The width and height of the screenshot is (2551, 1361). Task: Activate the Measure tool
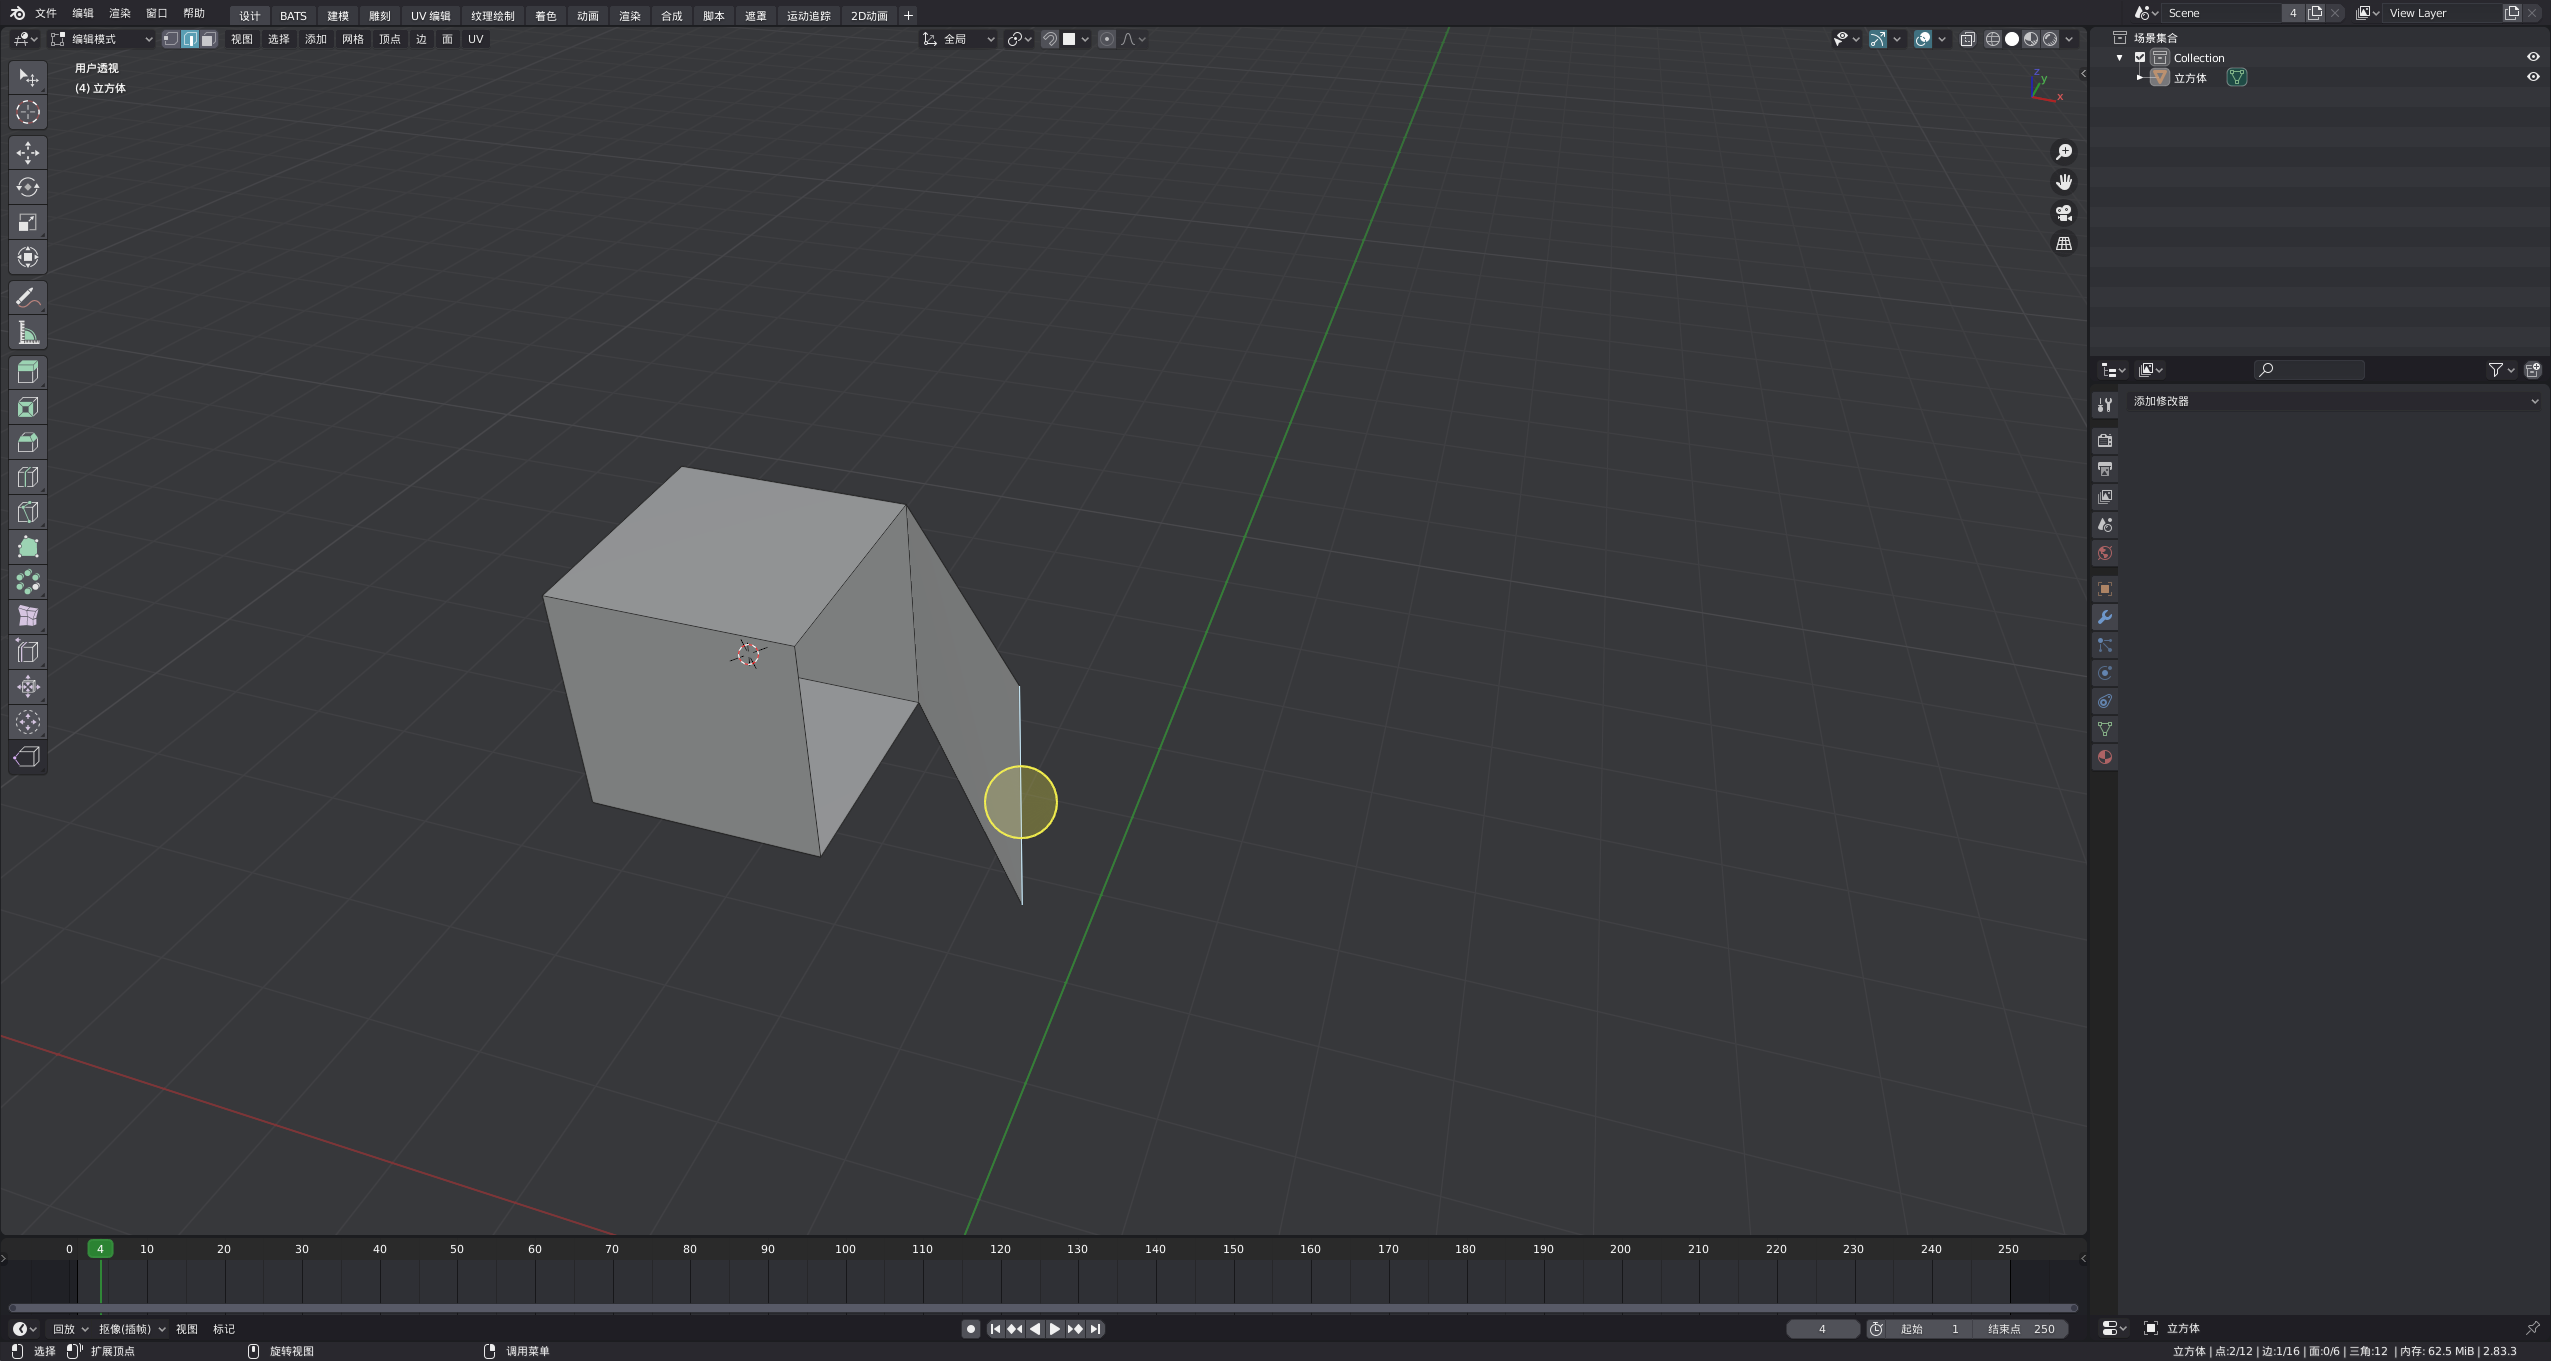[x=28, y=332]
